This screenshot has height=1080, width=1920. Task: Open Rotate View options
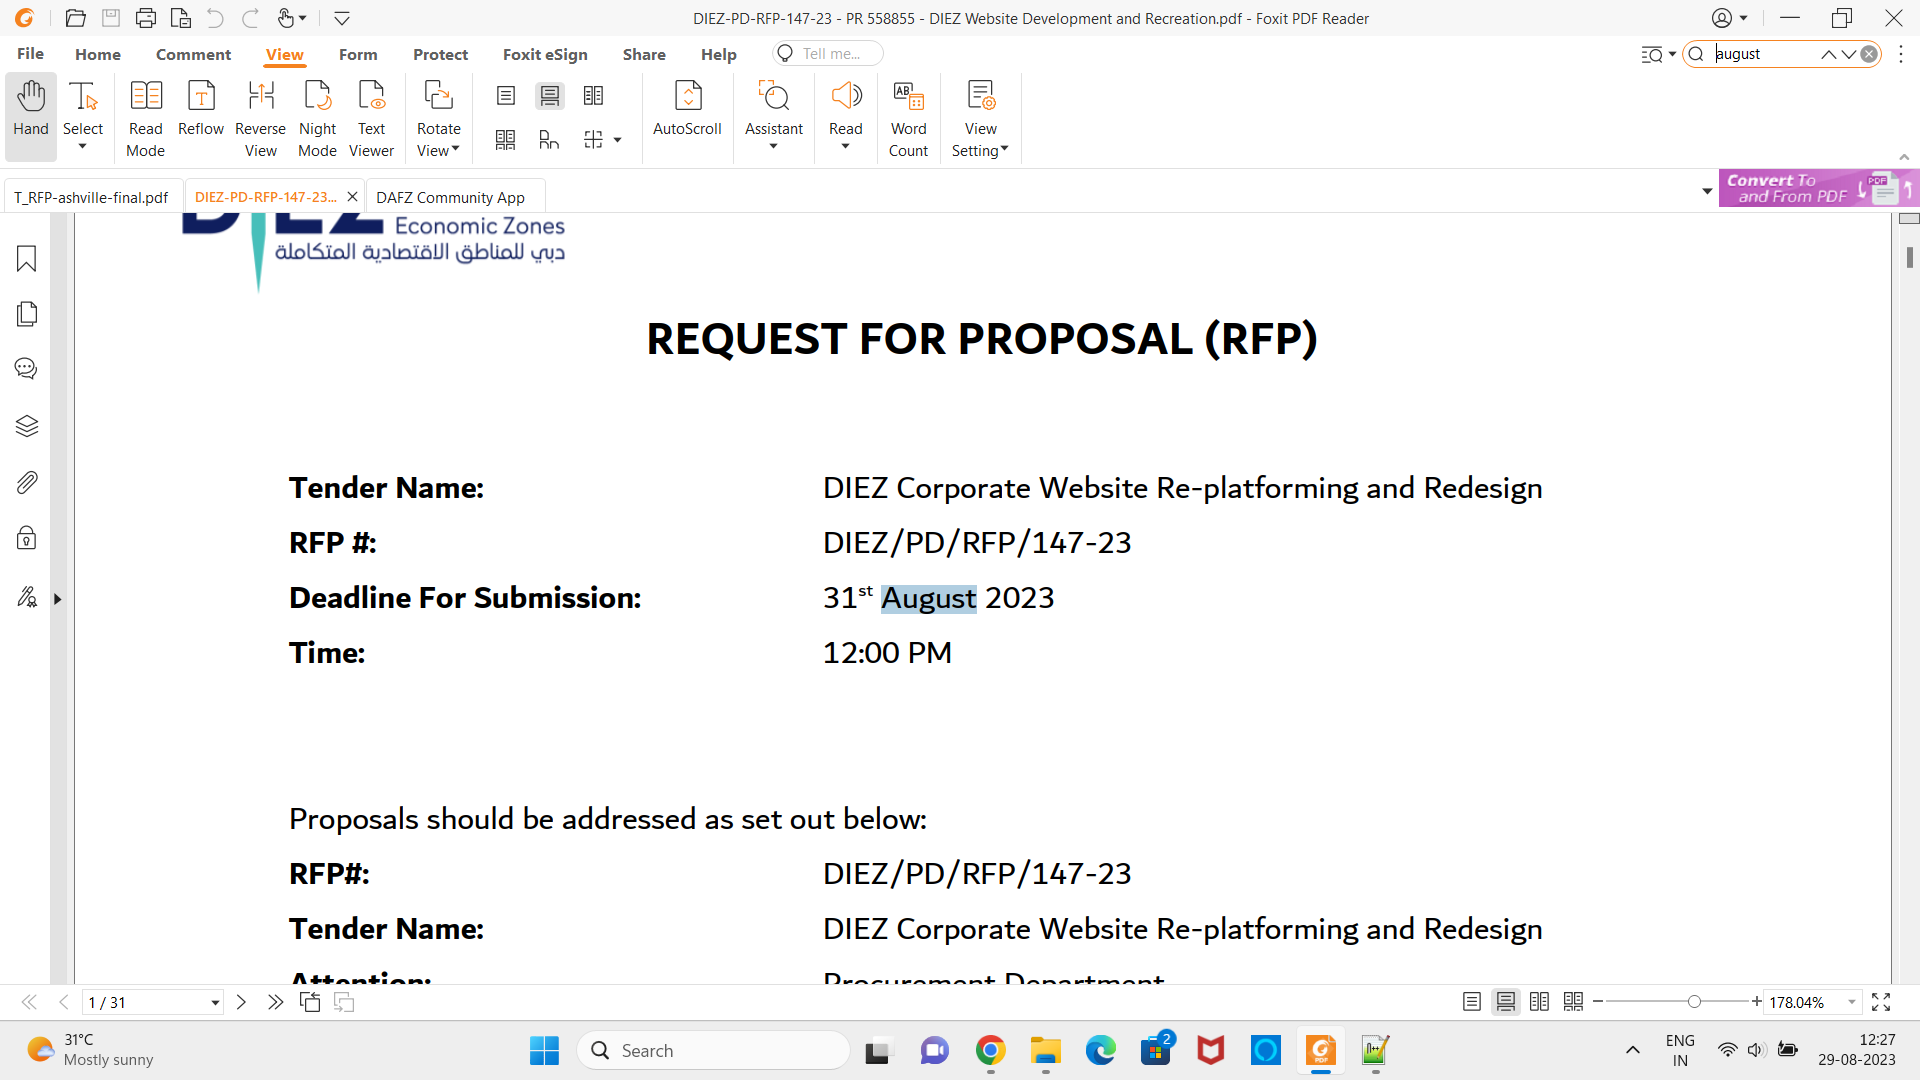pyautogui.click(x=439, y=118)
